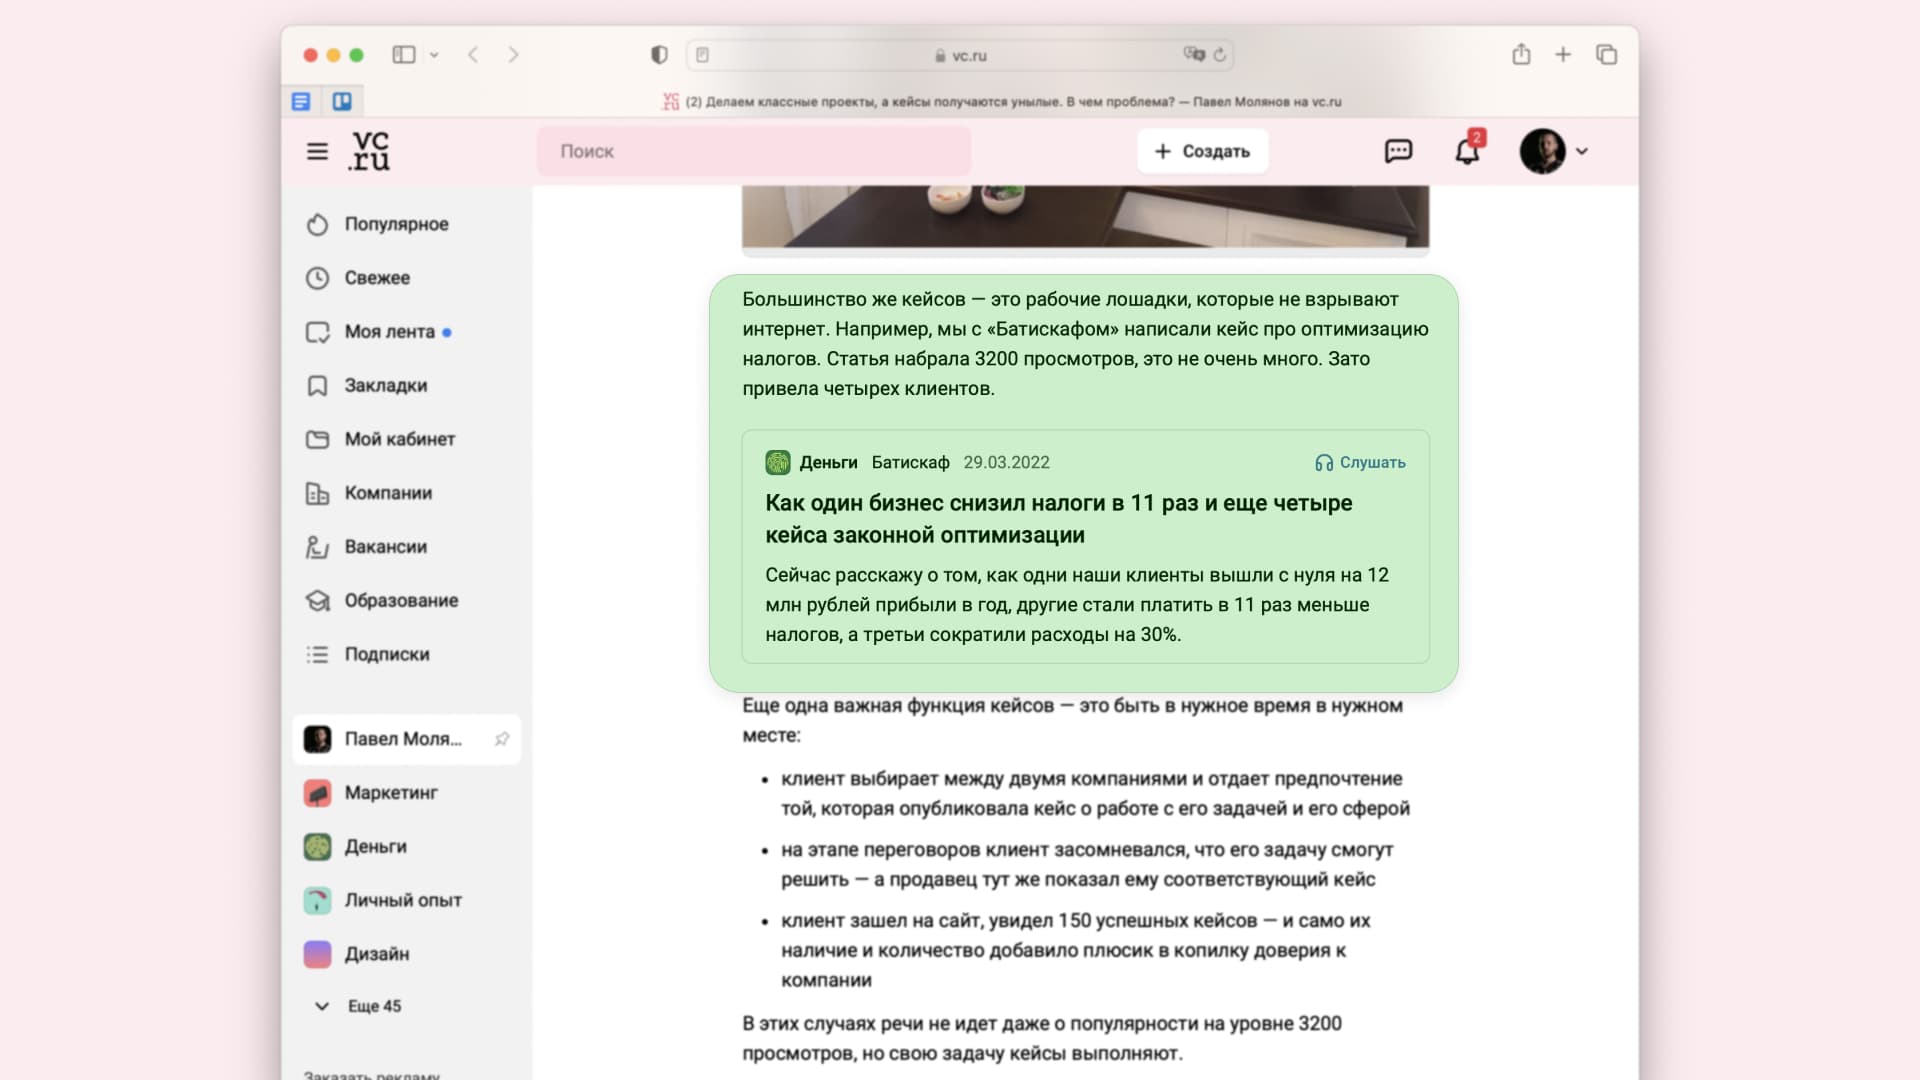
Task: Click Safari's privacy shield icon
Action: (x=659, y=55)
